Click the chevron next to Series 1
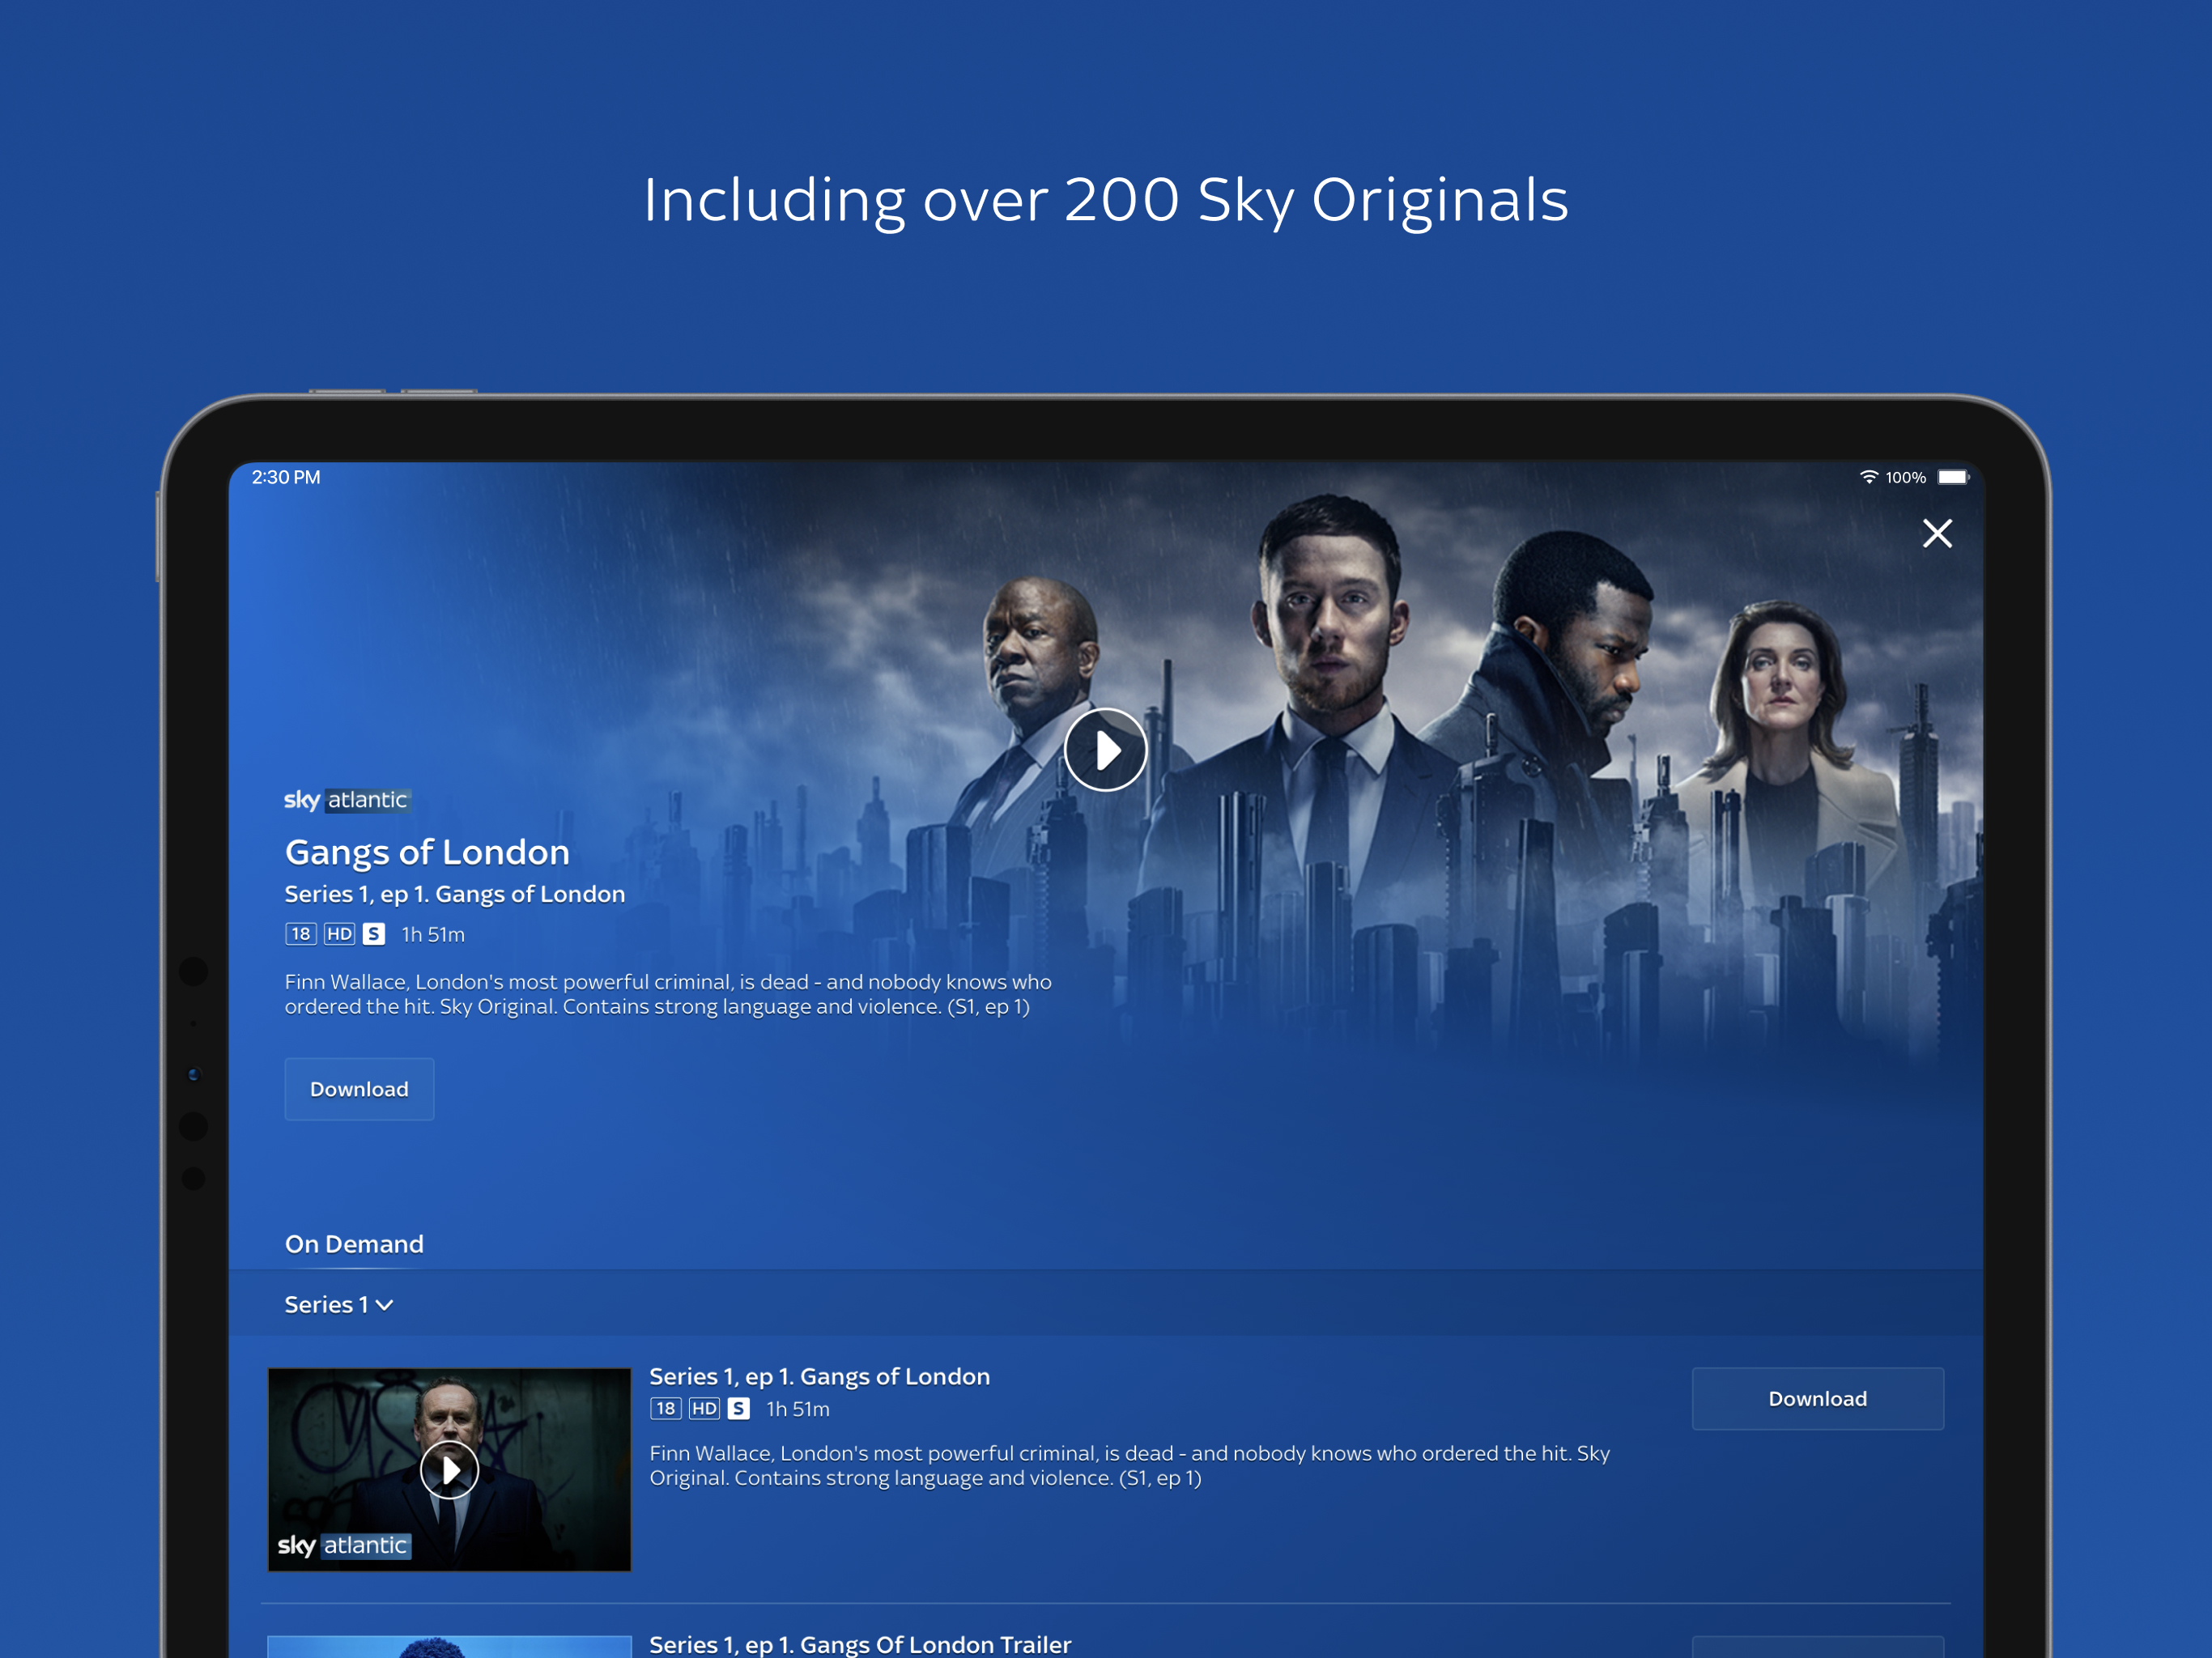Viewport: 2212px width, 1658px height. click(385, 1306)
